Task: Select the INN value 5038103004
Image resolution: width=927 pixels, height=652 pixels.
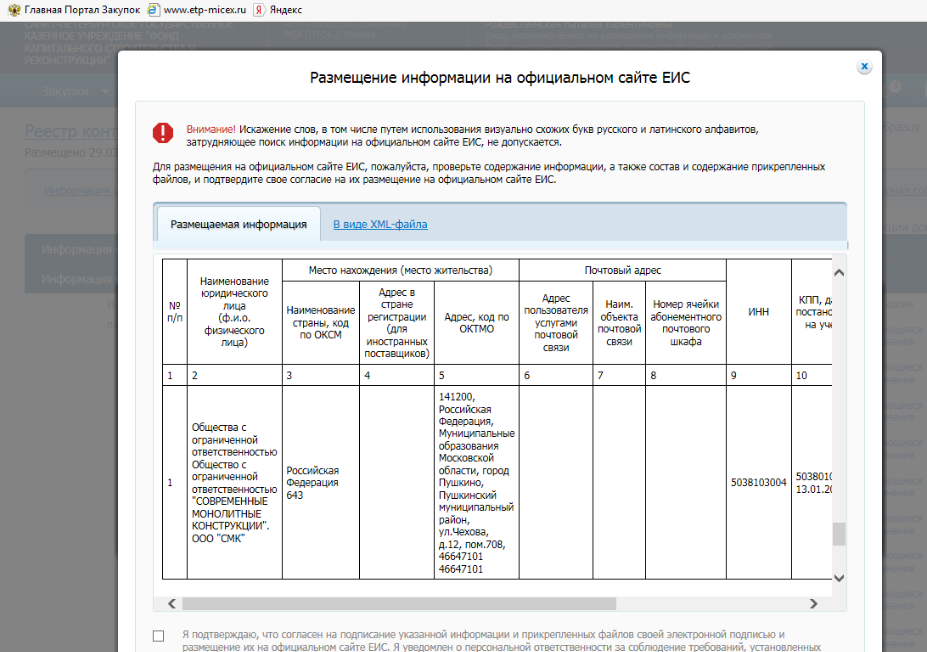Action: click(x=759, y=482)
